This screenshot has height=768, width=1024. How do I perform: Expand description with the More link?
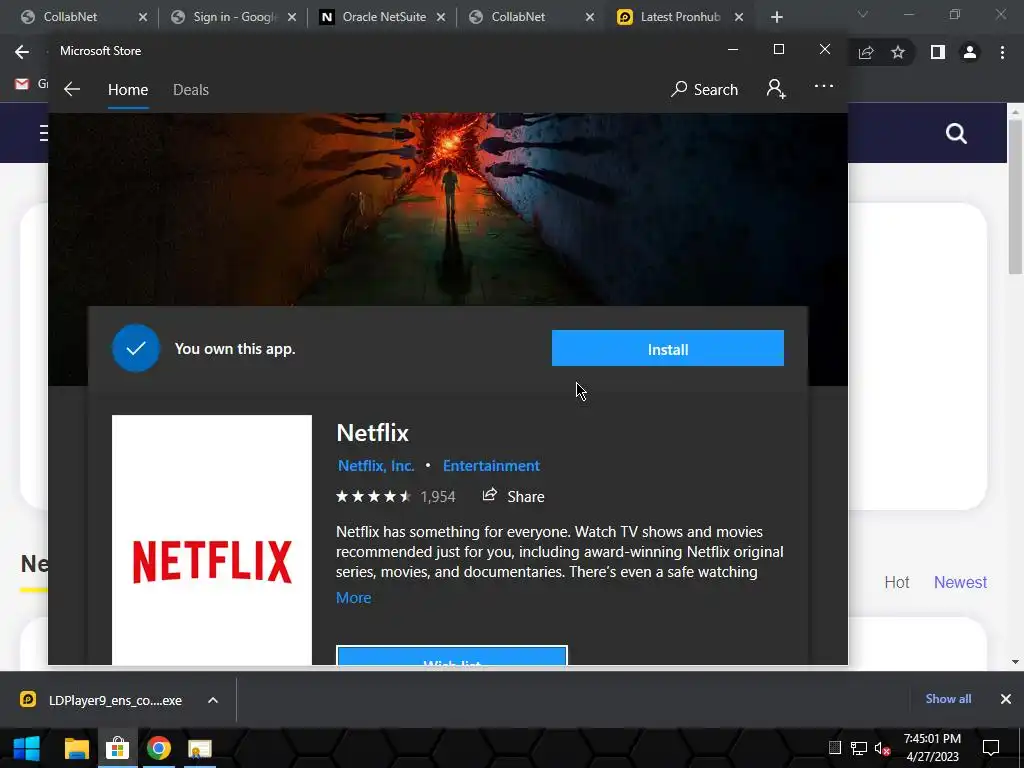point(353,598)
